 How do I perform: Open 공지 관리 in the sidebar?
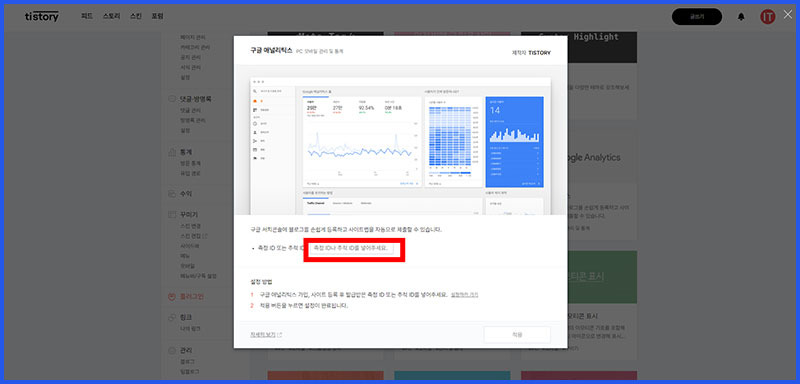coord(190,58)
